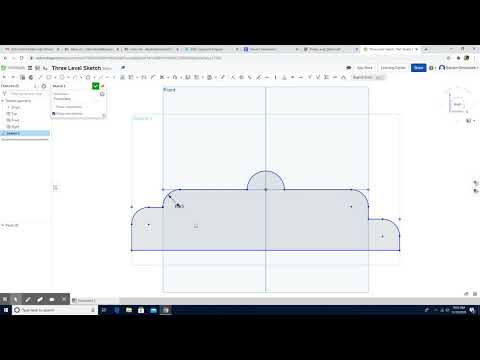Redo the action in toolbar
The width and height of the screenshot is (480, 360).
[x=13, y=77]
